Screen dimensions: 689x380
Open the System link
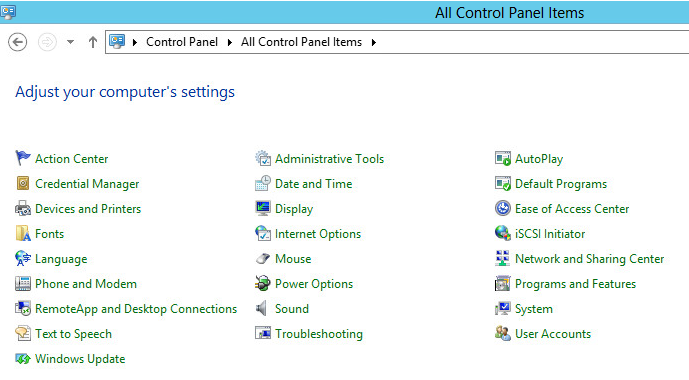coord(534,309)
